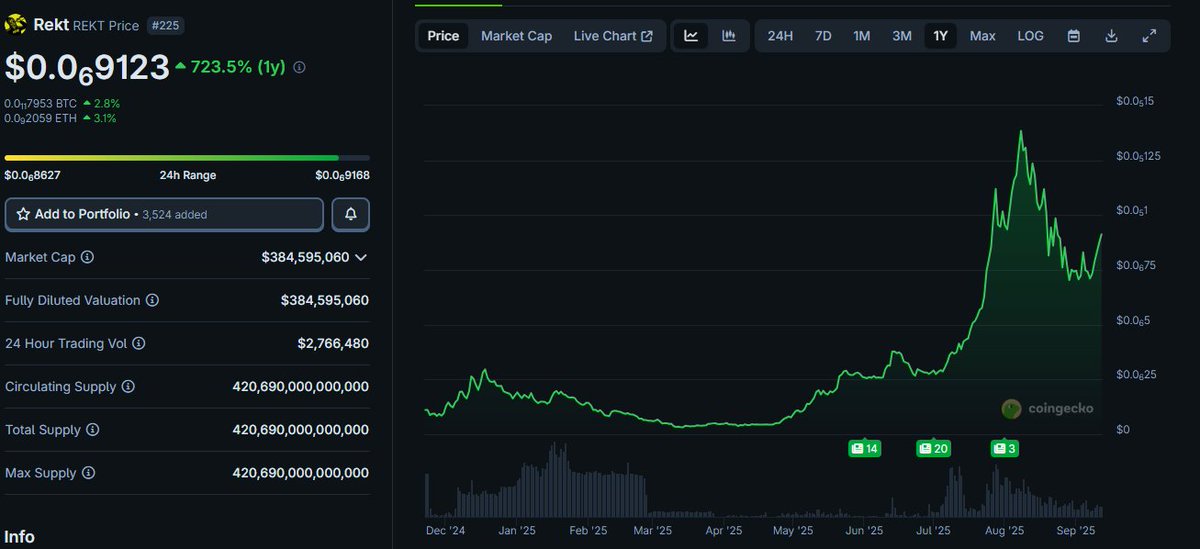The height and width of the screenshot is (549, 1200).
Task: Click the 24h high value $0.0₆9168
Action: [342, 175]
